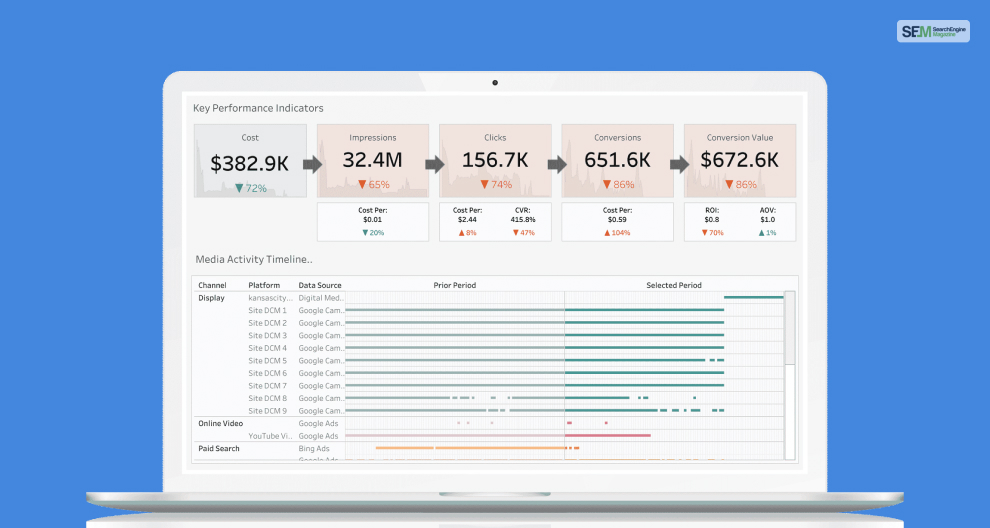990x528 pixels.
Task: Click the Digital Med.. data source
Action: click(321, 298)
